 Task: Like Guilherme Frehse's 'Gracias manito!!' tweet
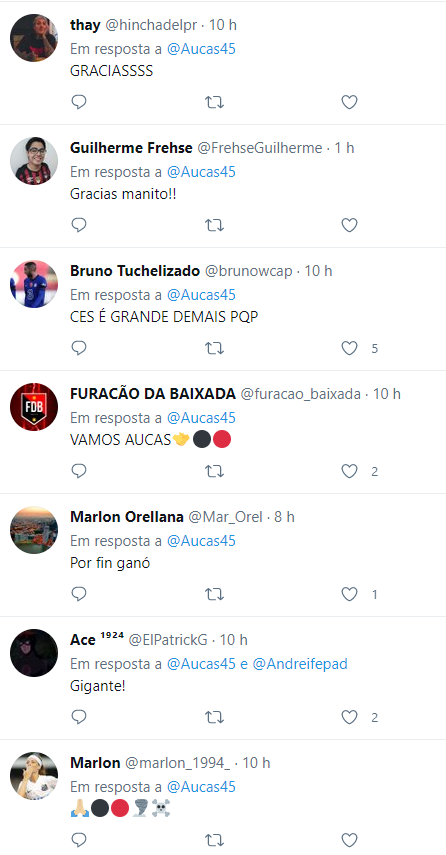point(349,225)
